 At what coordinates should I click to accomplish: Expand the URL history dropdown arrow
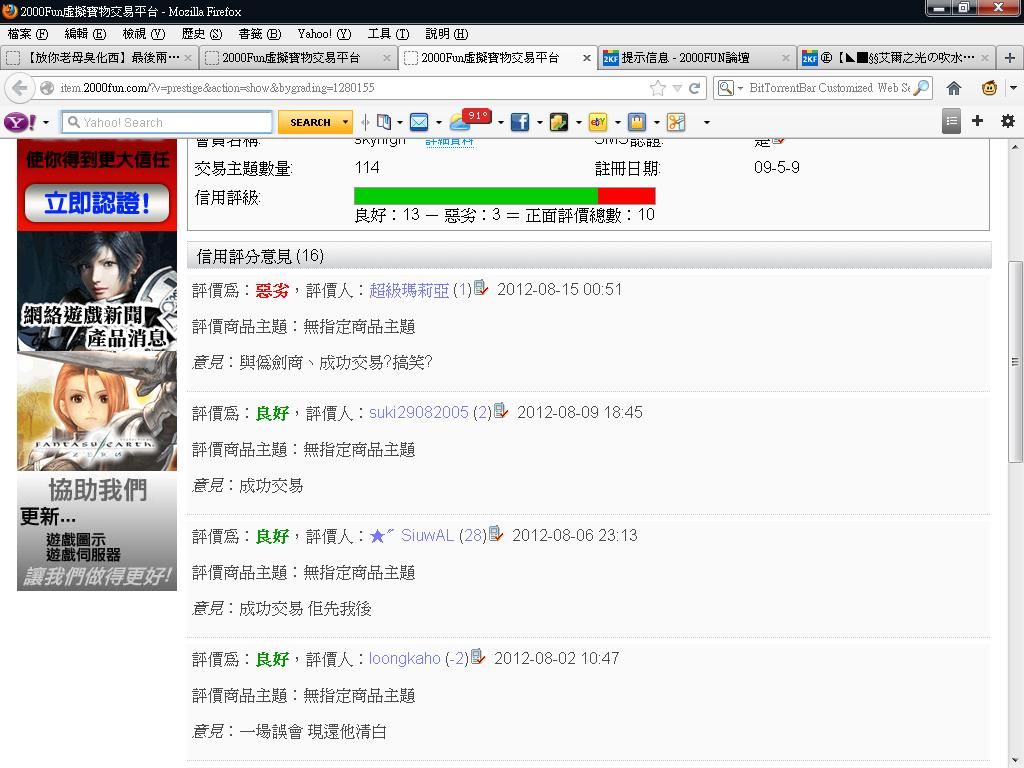coord(677,88)
